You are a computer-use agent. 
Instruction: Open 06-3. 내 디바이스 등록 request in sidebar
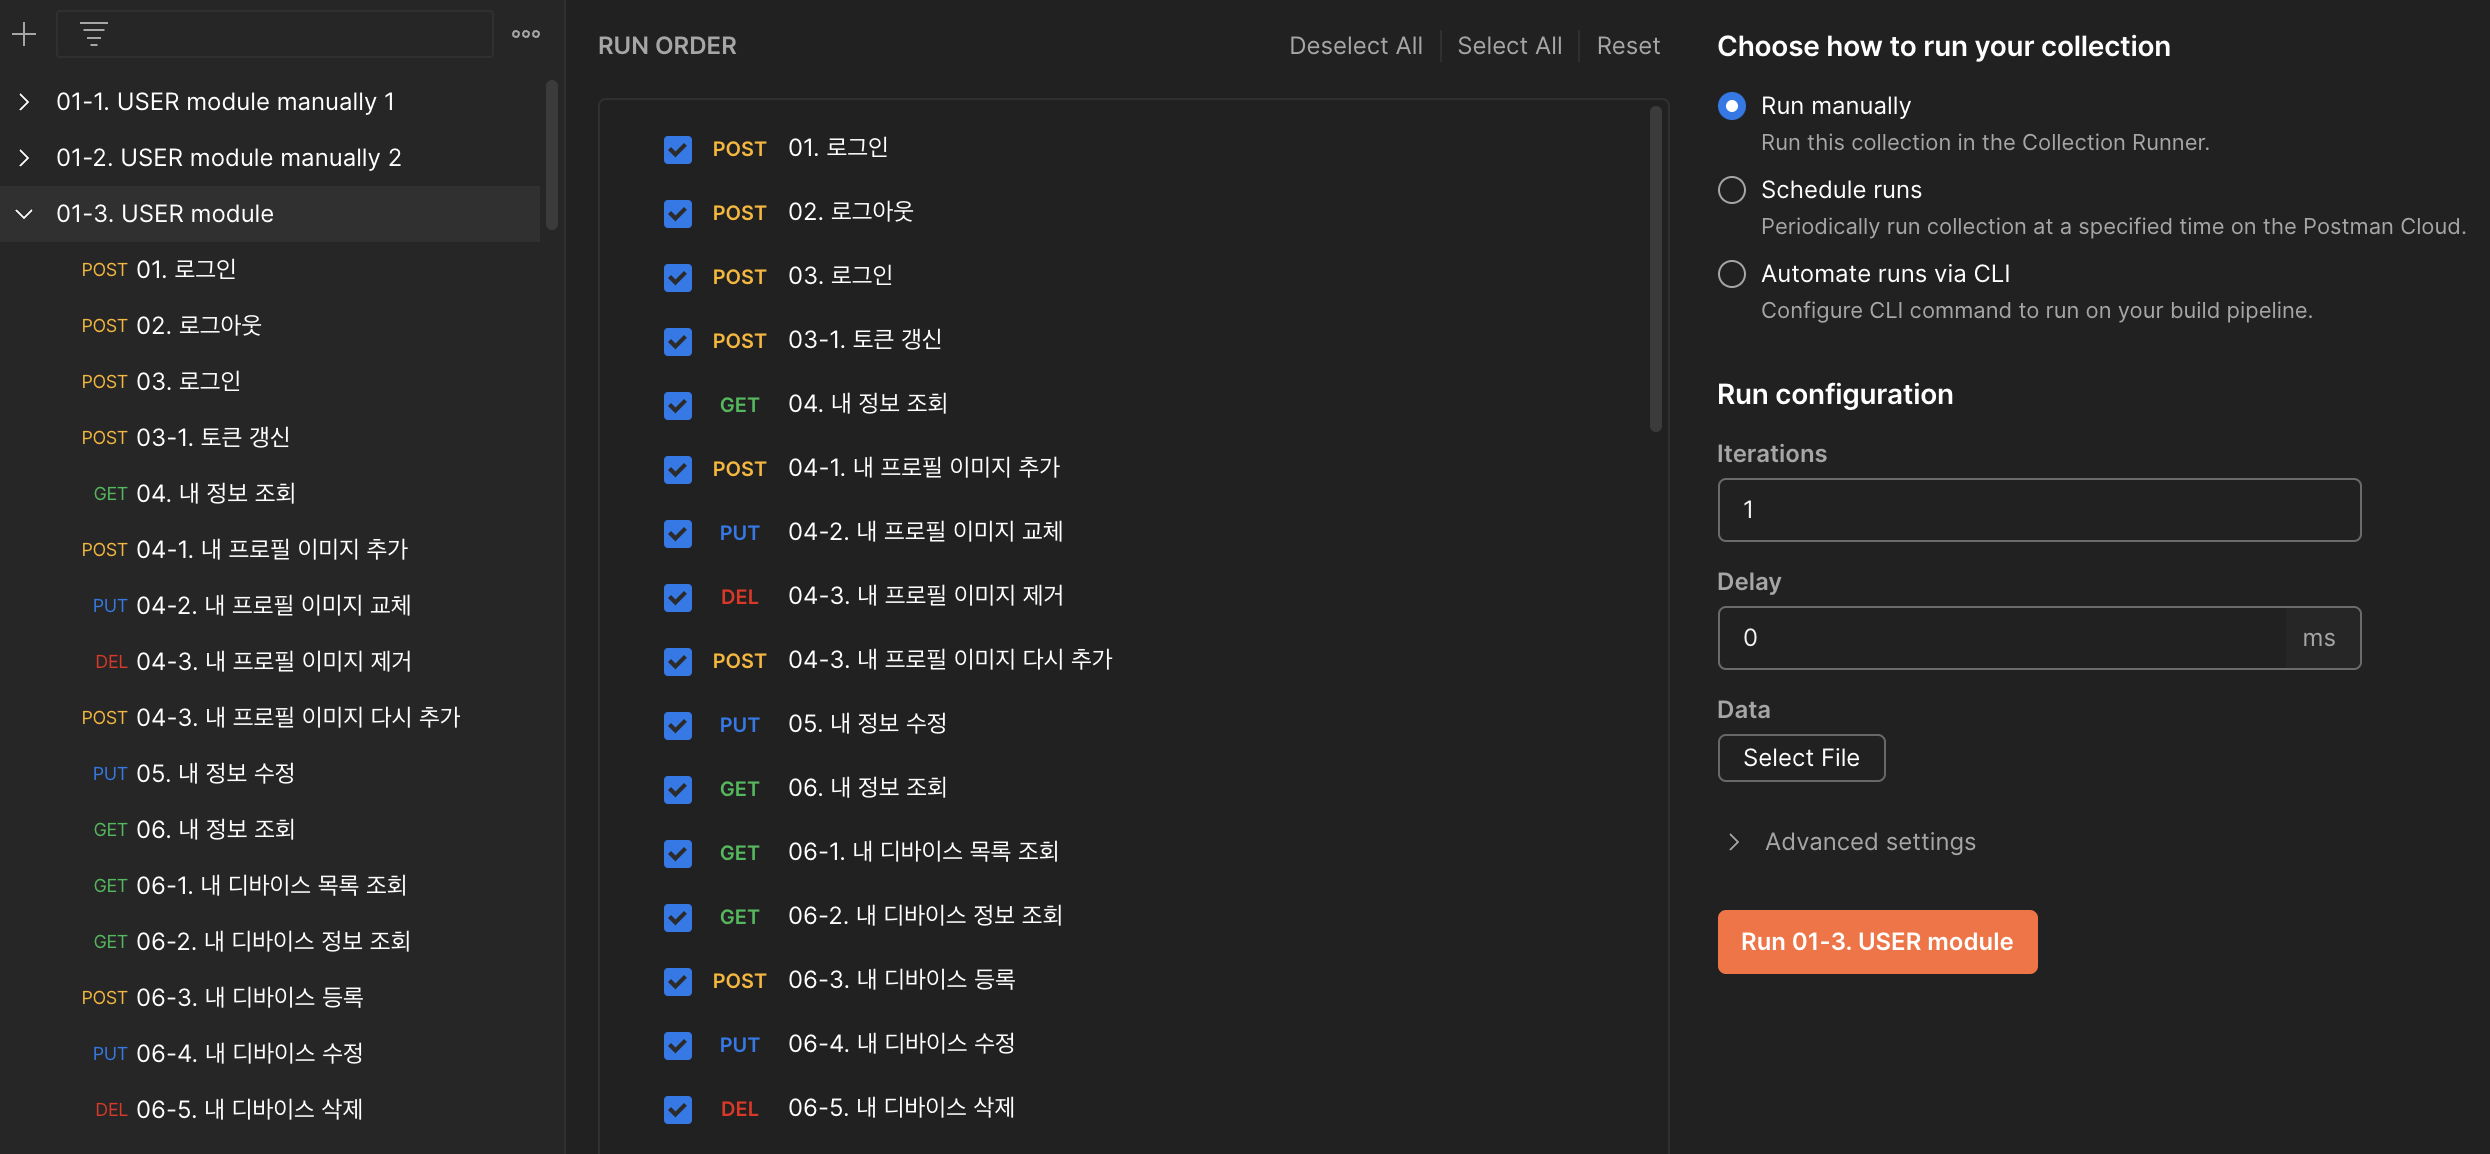[248, 998]
